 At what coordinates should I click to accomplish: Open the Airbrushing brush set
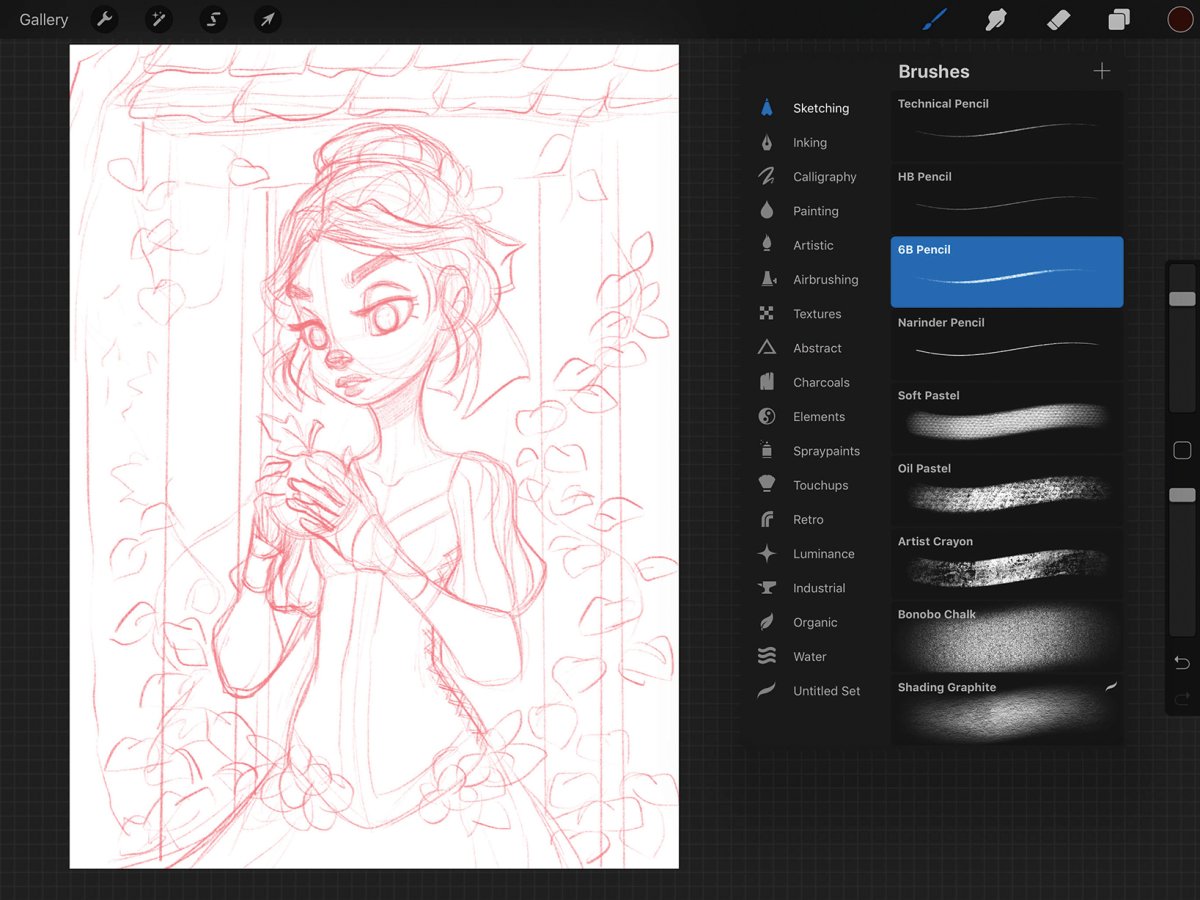(x=825, y=280)
